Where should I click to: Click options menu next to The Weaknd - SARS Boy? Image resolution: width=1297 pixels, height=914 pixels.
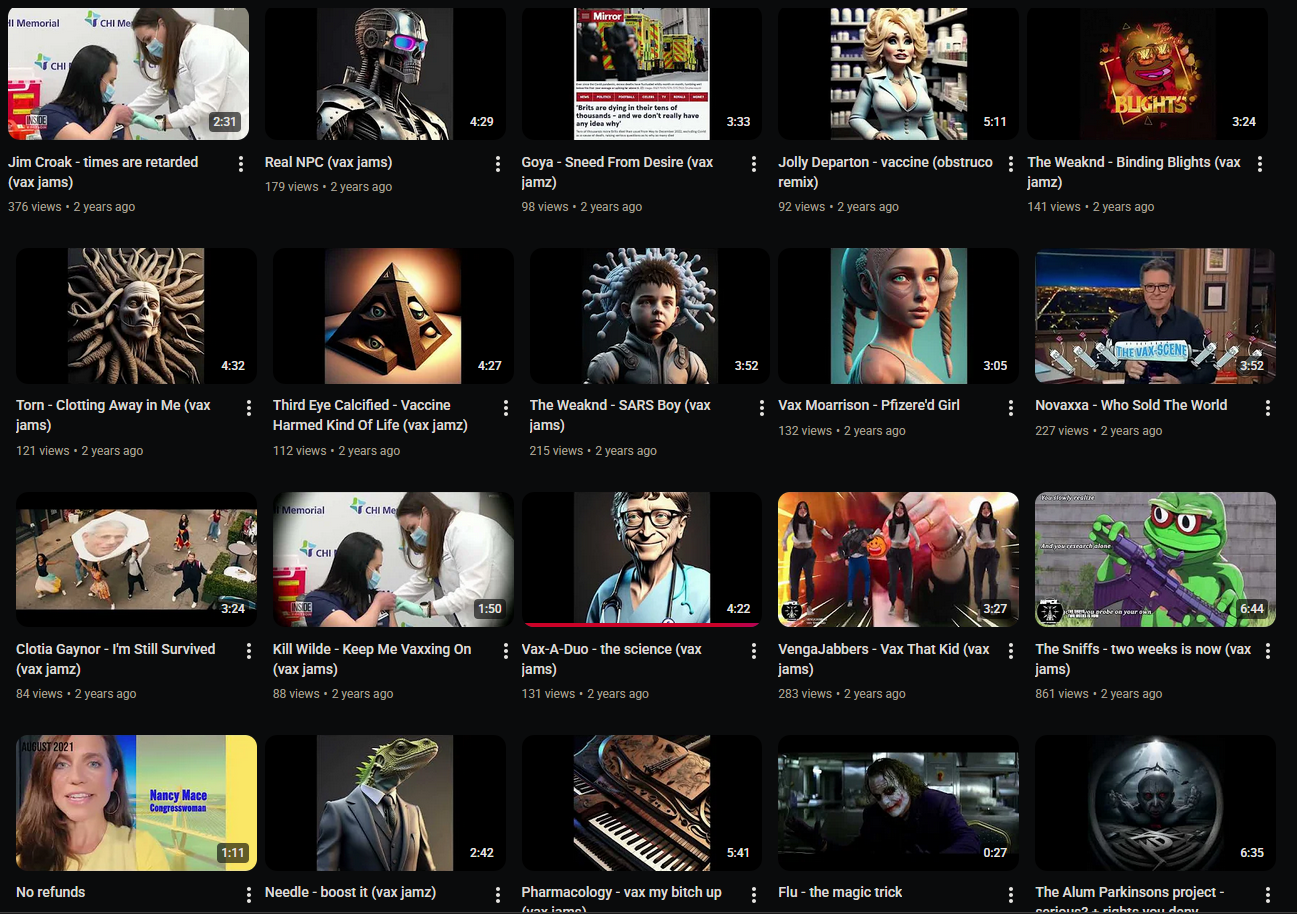coord(763,408)
